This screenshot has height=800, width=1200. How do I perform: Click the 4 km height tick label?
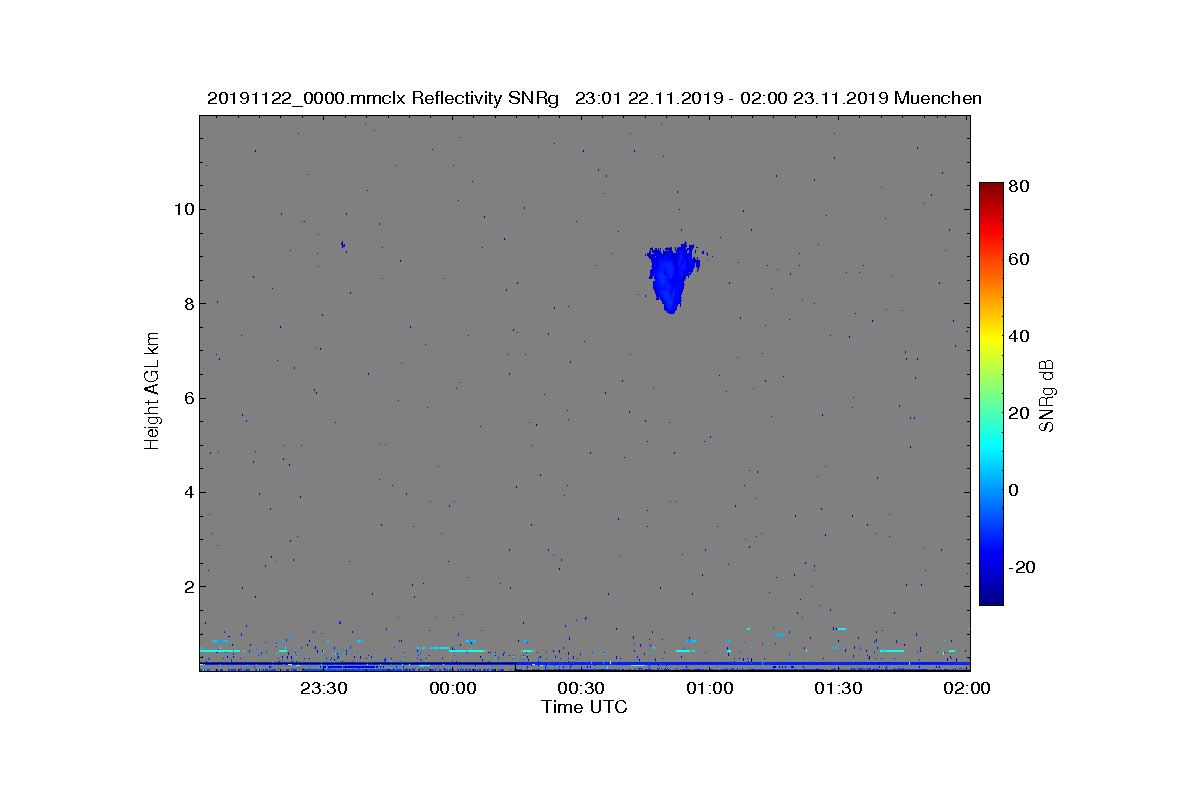tap(188, 492)
